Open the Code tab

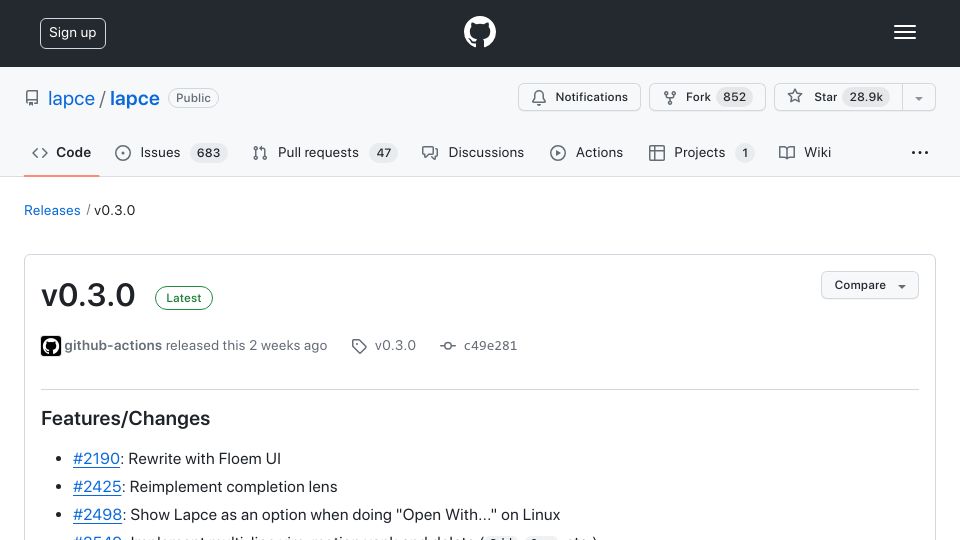[61, 152]
